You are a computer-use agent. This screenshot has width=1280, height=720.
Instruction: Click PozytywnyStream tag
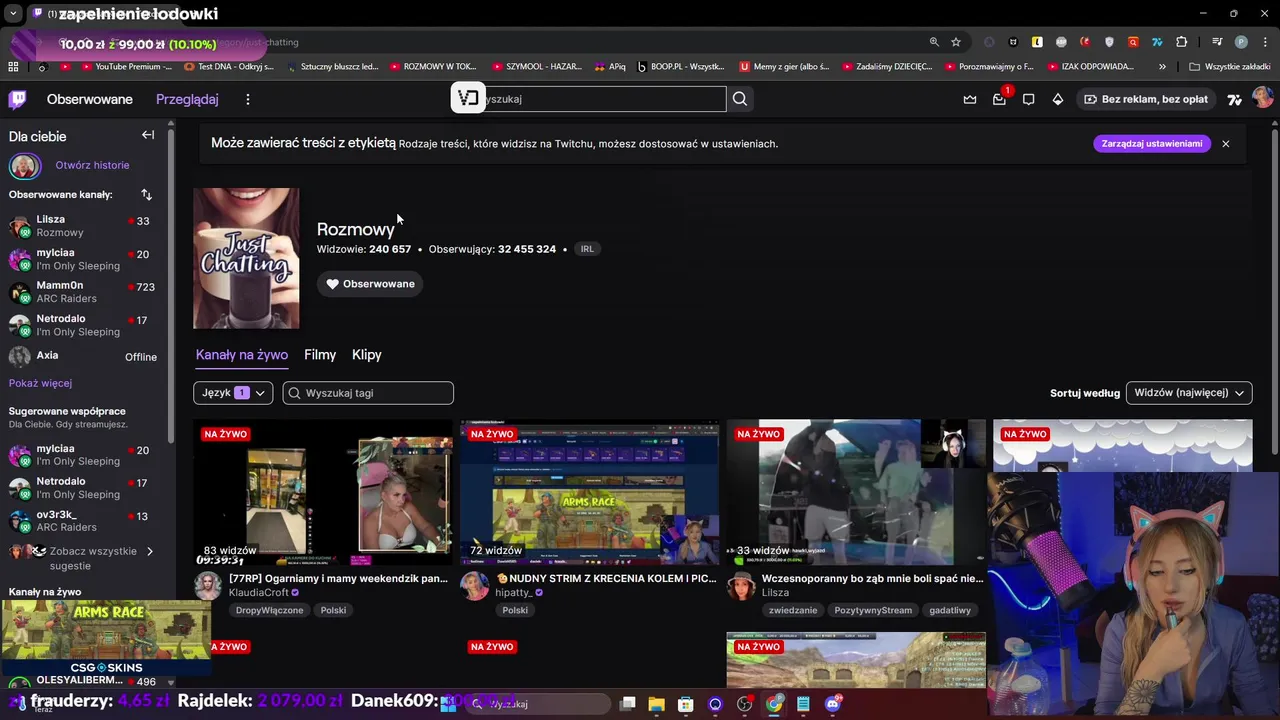pos(873,610)
